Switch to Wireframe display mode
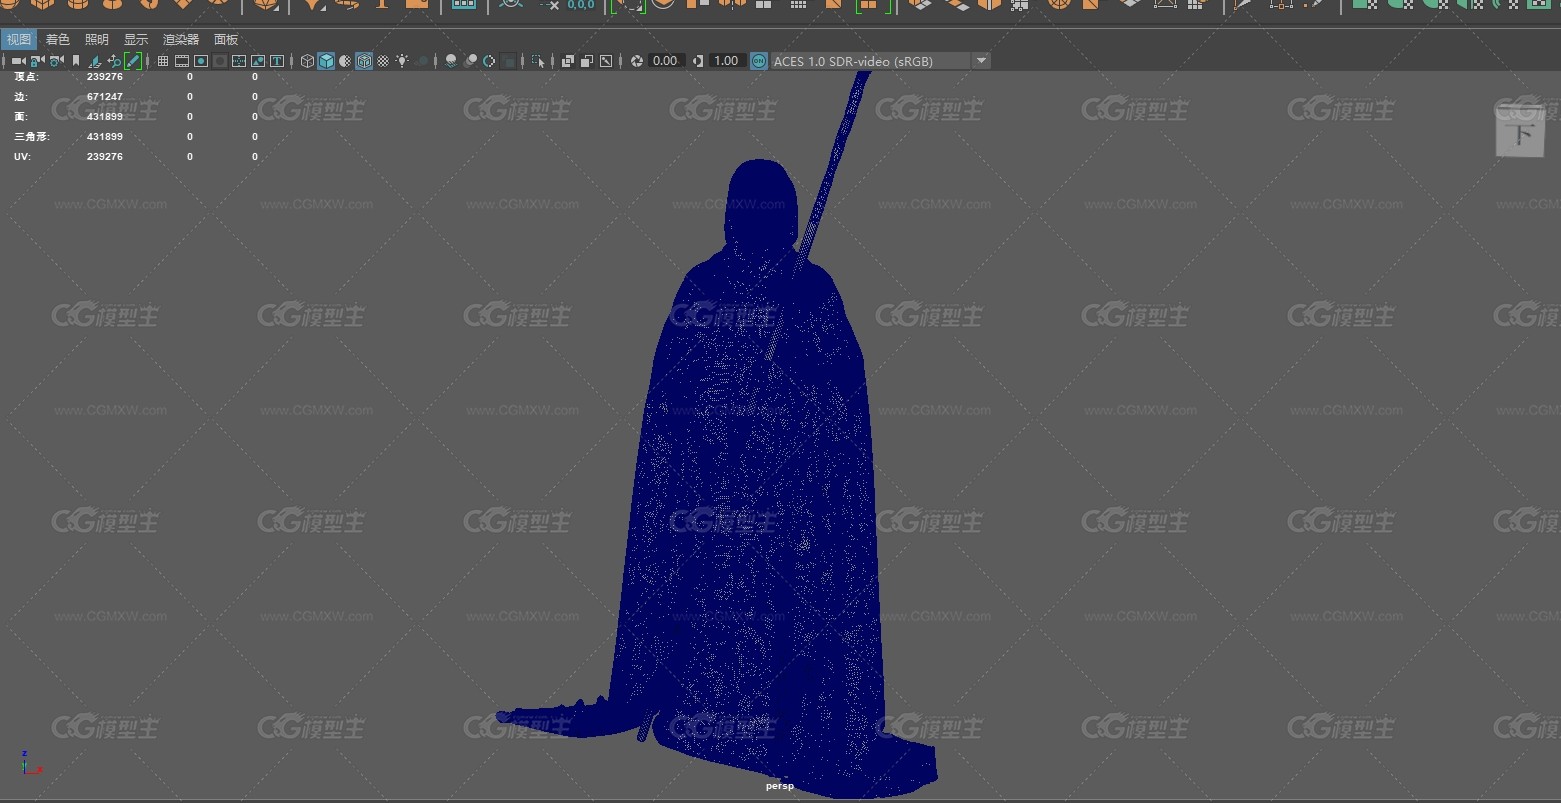The width and height of the screenshot is (1561, 803). click(307, 61)
